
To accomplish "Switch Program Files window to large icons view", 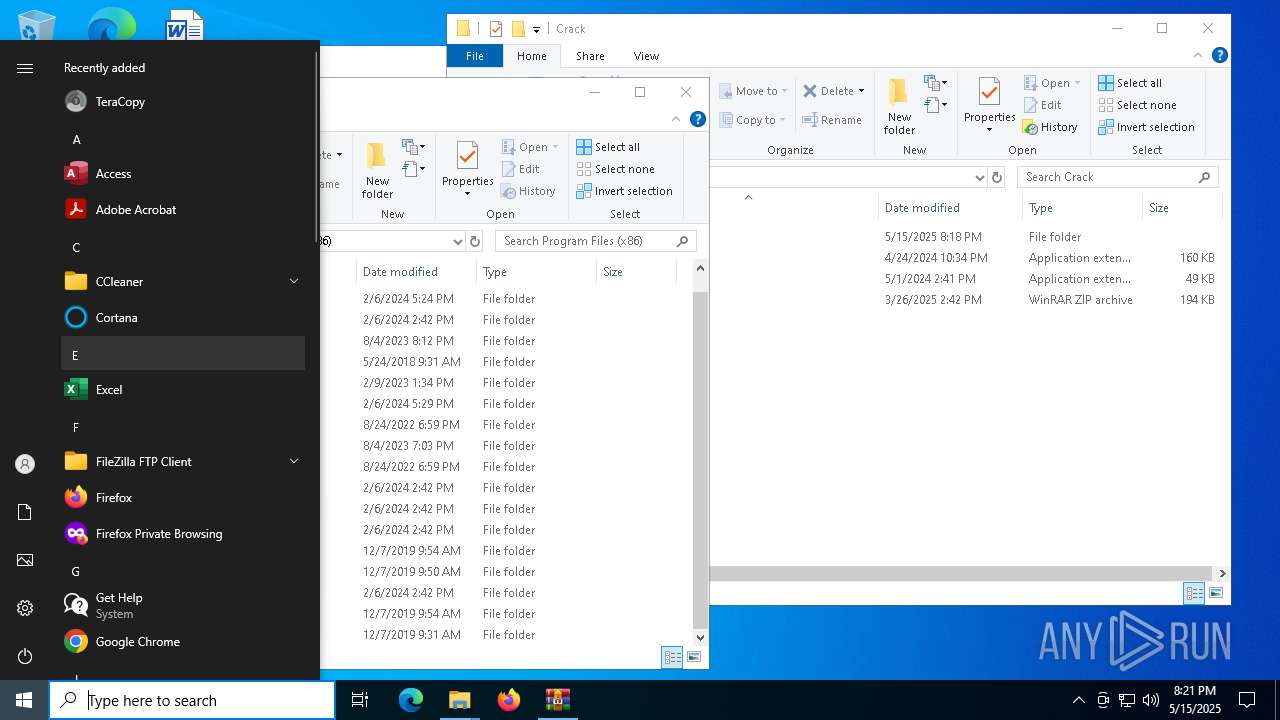I will (694, 657).
